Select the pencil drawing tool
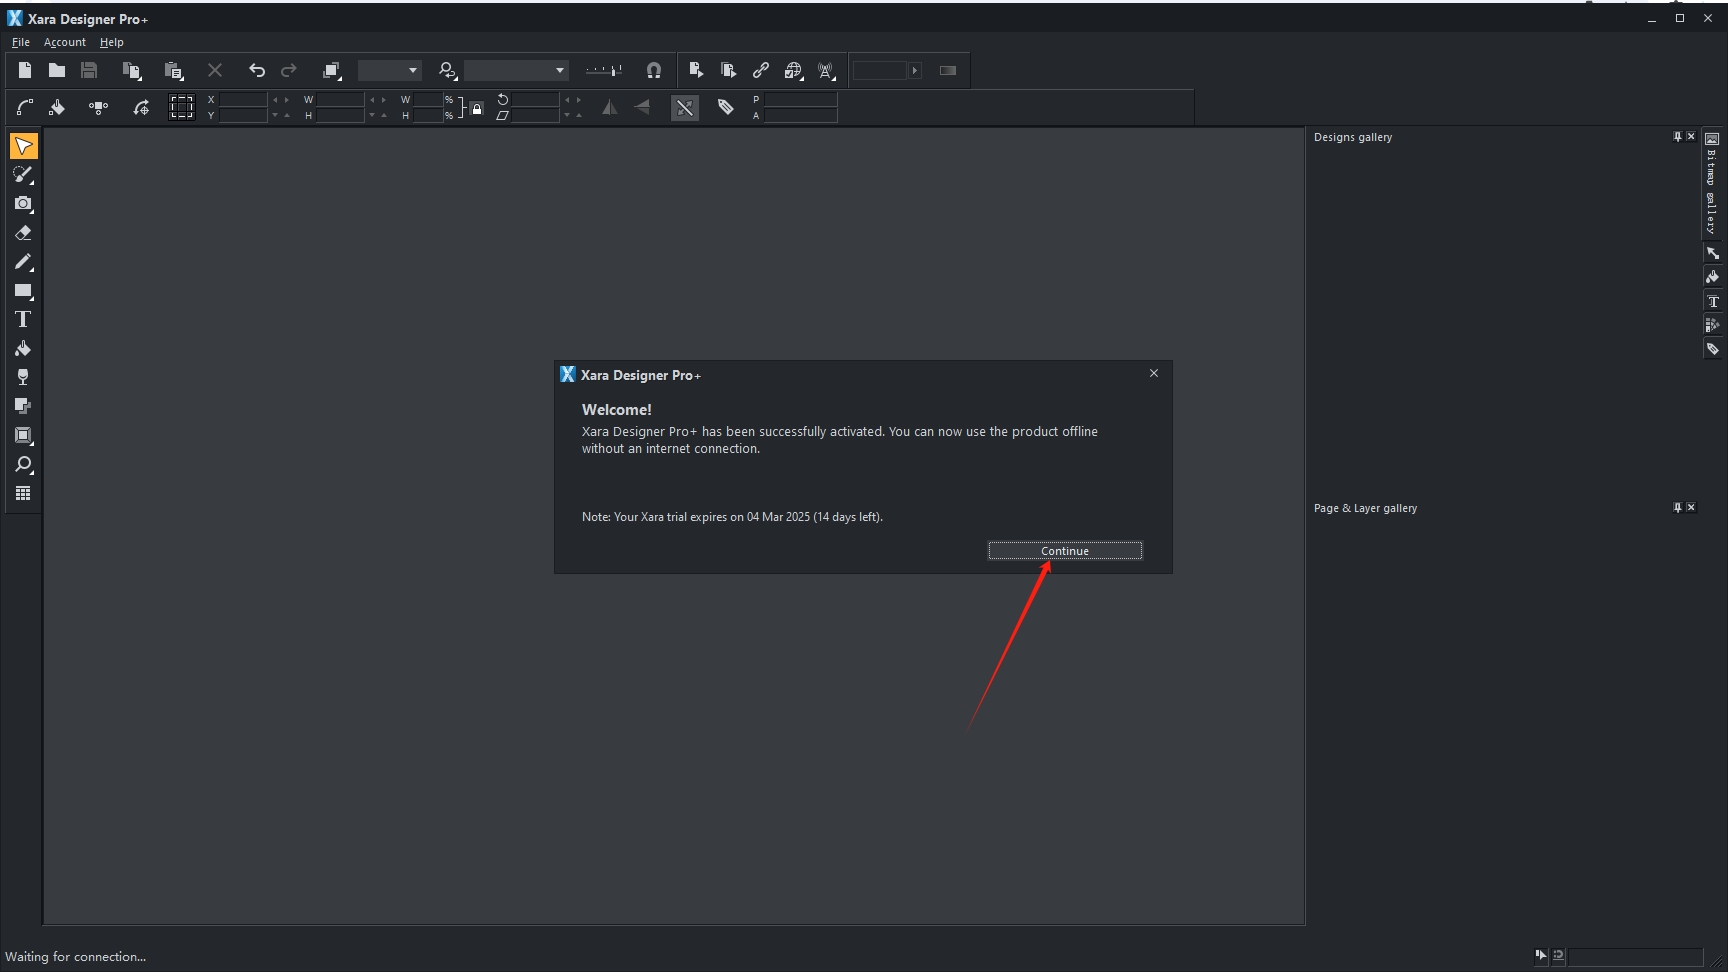 click(23, 262)
